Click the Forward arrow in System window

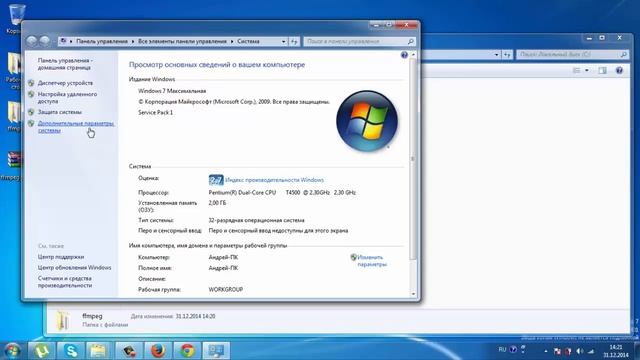tap(44, 41)
